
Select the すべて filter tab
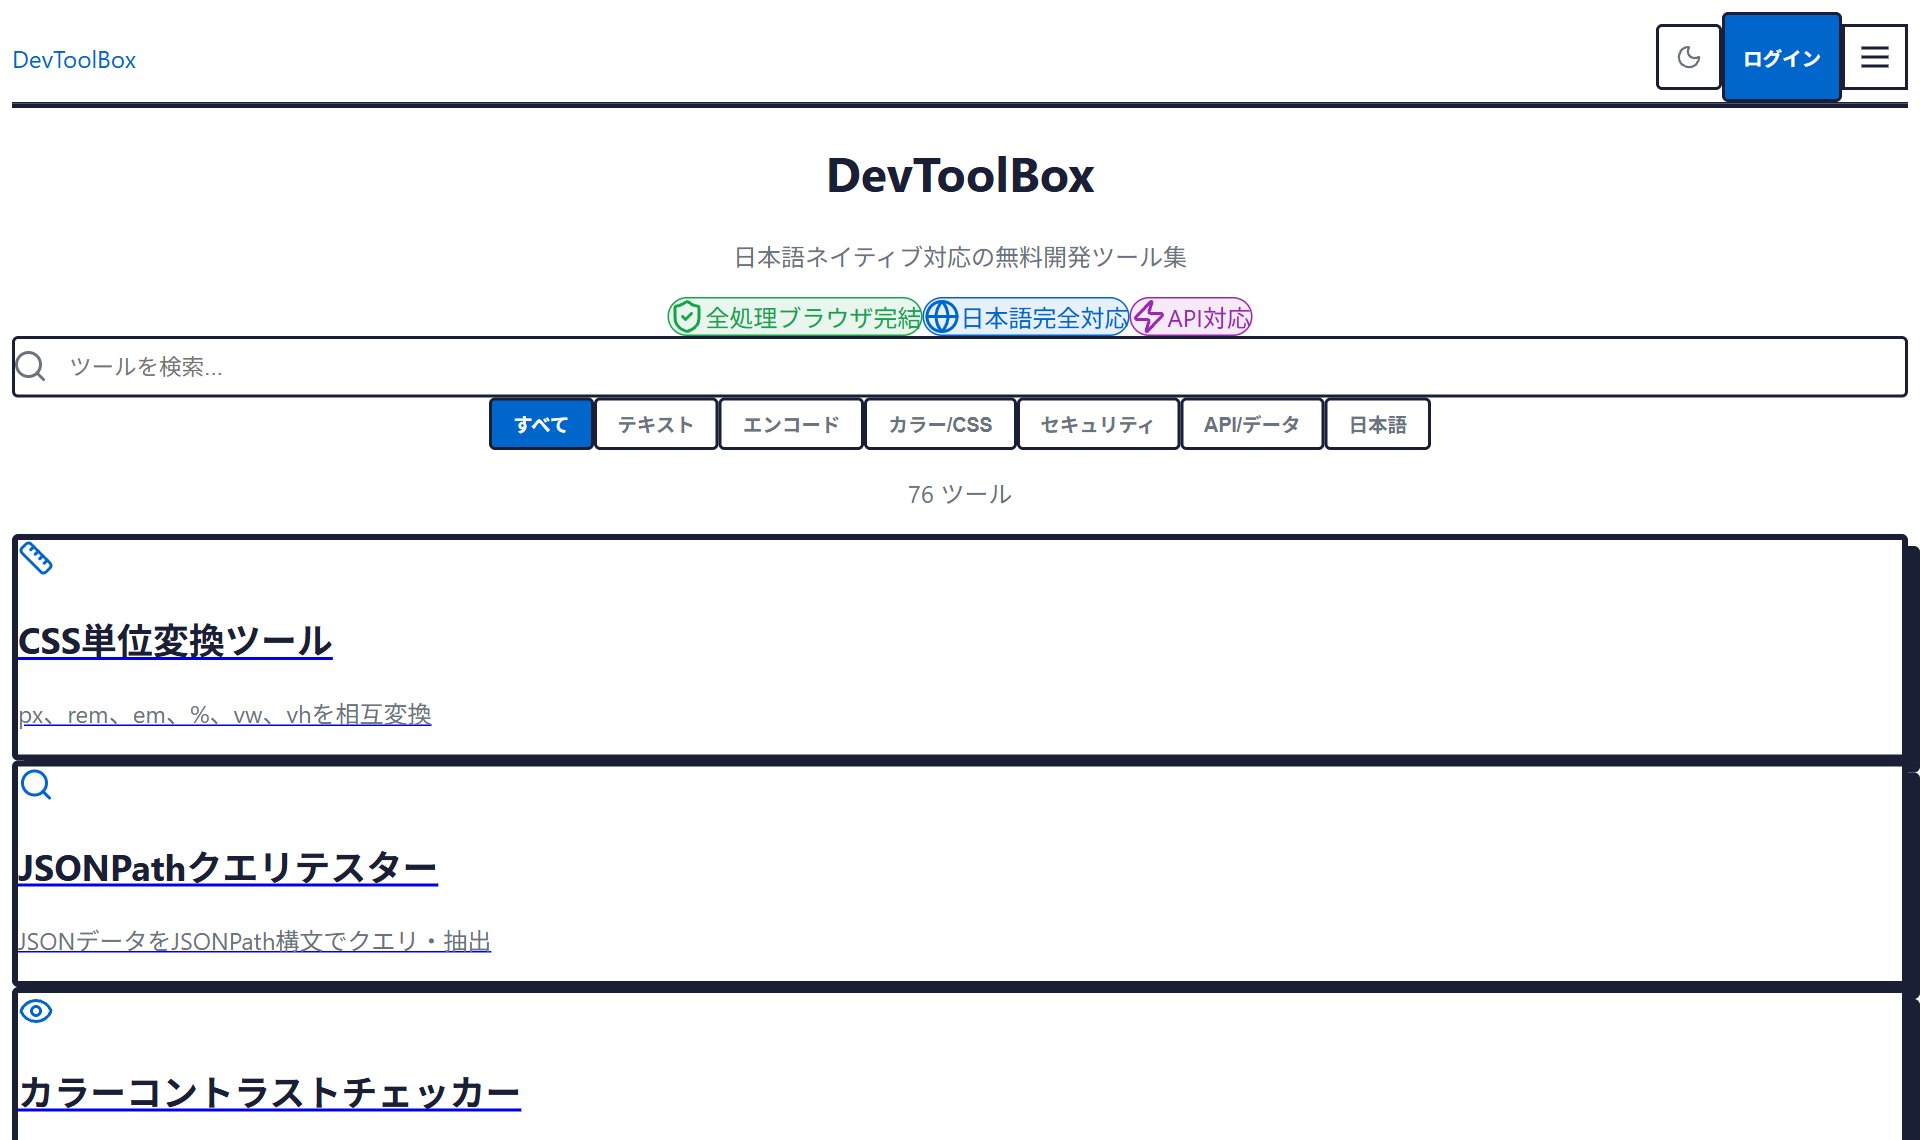point(541,424)
